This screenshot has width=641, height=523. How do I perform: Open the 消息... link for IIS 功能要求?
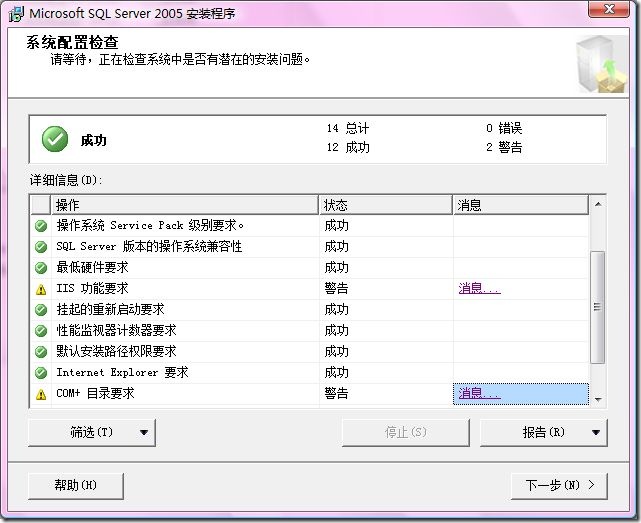(x=480, y=288)
